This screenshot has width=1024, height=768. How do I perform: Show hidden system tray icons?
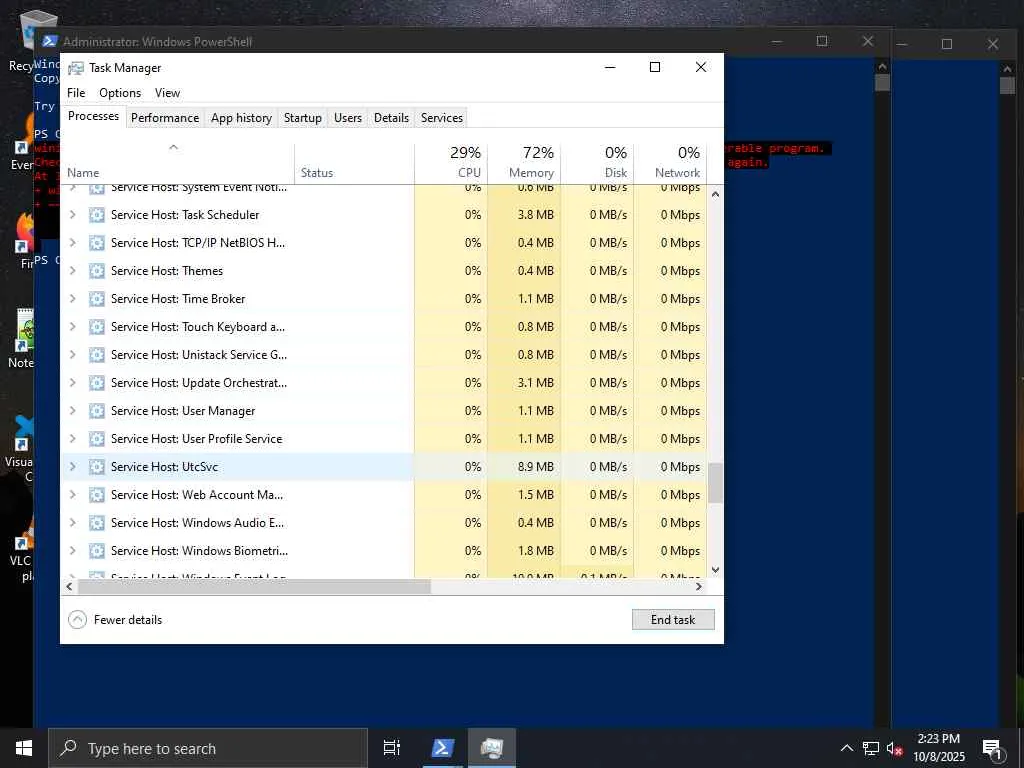click(x=846, y=748)
